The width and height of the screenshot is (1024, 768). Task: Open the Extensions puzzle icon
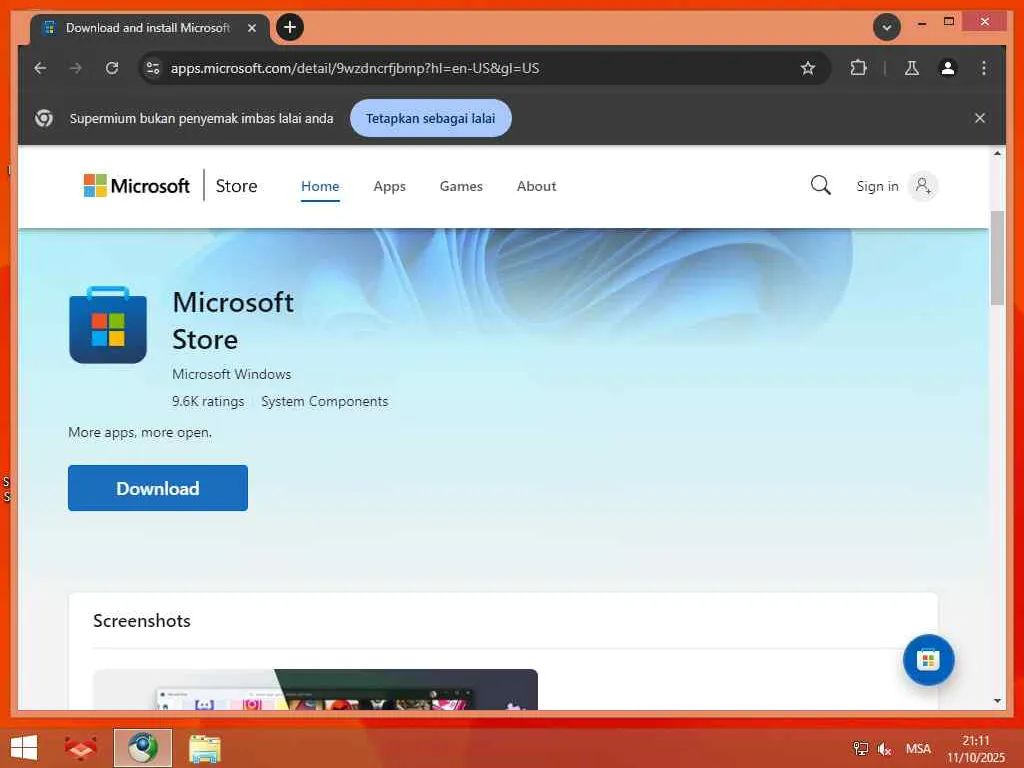click(x=858, y=68)
